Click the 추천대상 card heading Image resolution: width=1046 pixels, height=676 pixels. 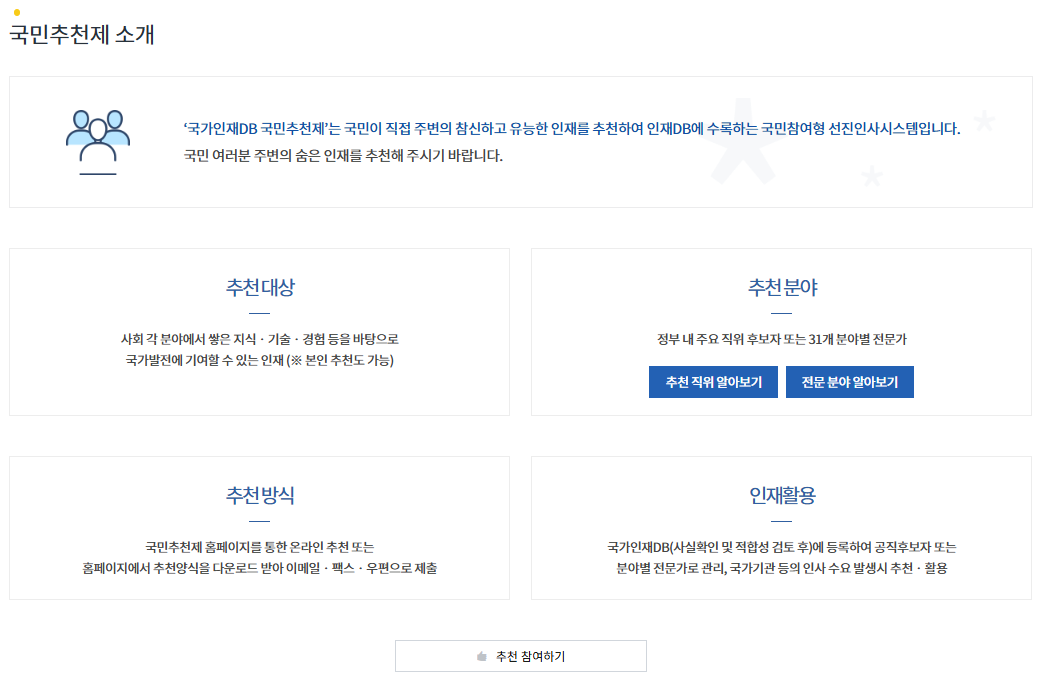pyautogui.click(x=260, y=285)
